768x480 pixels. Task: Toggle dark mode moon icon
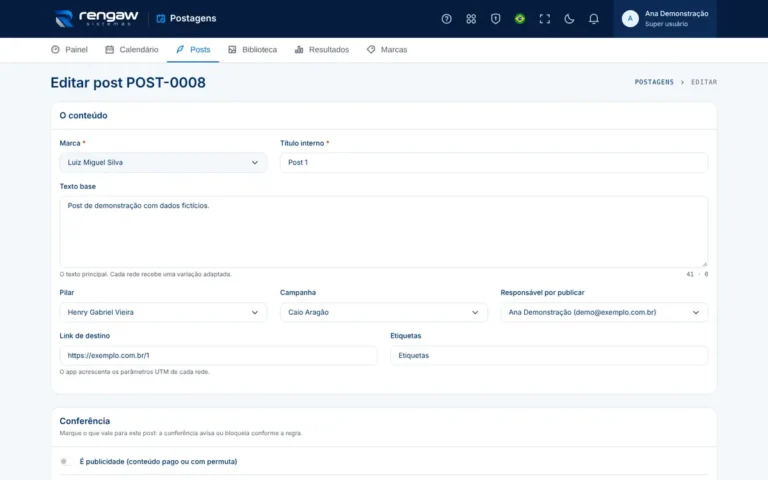coord(569,19)
